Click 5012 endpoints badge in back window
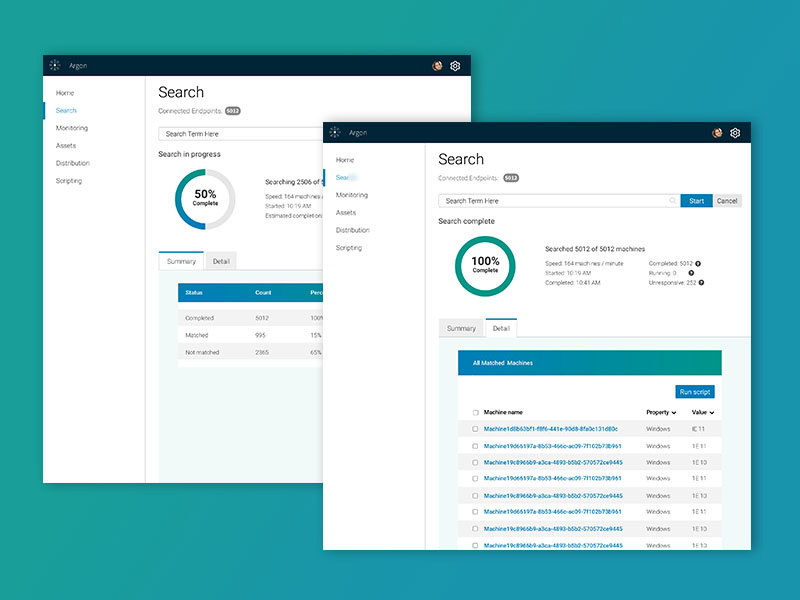 pos(233,111)
